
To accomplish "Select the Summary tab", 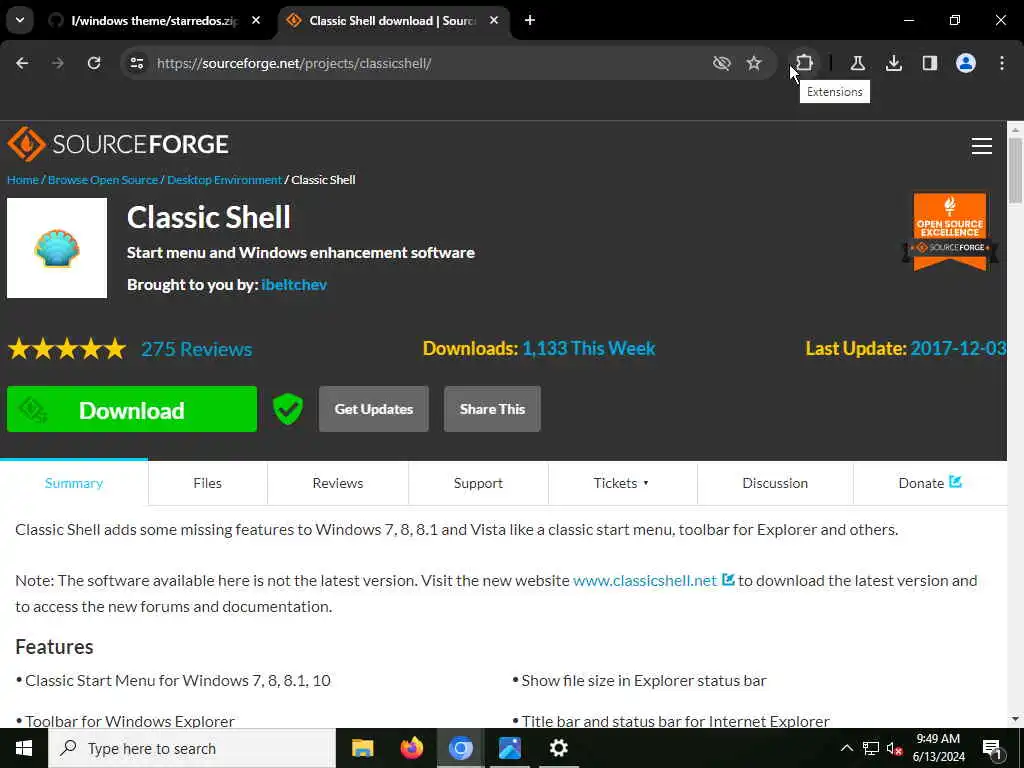I will point(74,483).
